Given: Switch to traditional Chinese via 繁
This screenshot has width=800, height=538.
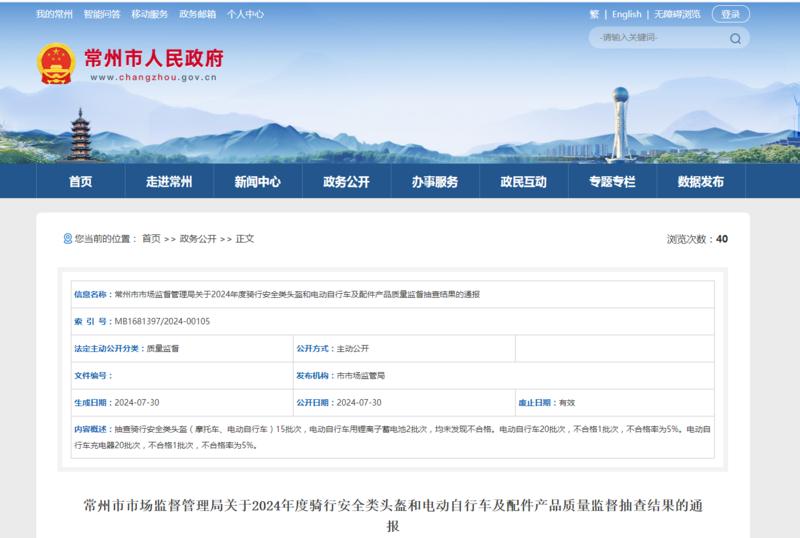Looking at the screenshot, I should click(594, 14).
